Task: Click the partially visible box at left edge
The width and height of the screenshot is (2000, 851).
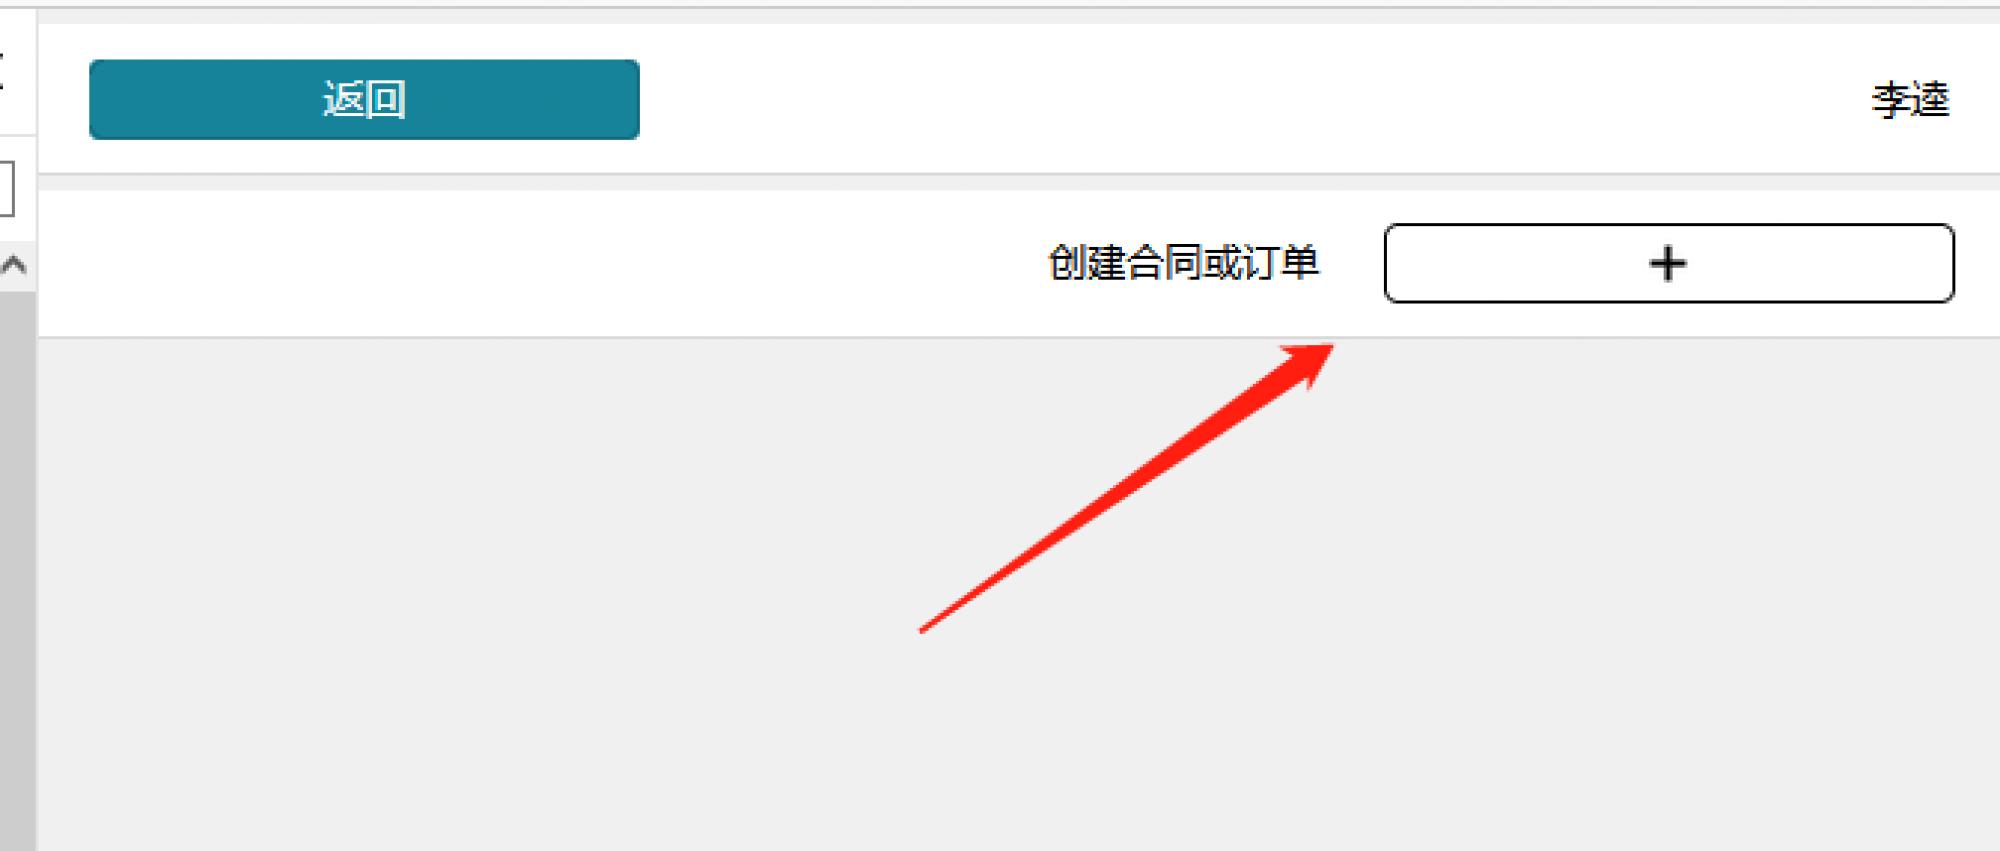Action: coord(7,189)
